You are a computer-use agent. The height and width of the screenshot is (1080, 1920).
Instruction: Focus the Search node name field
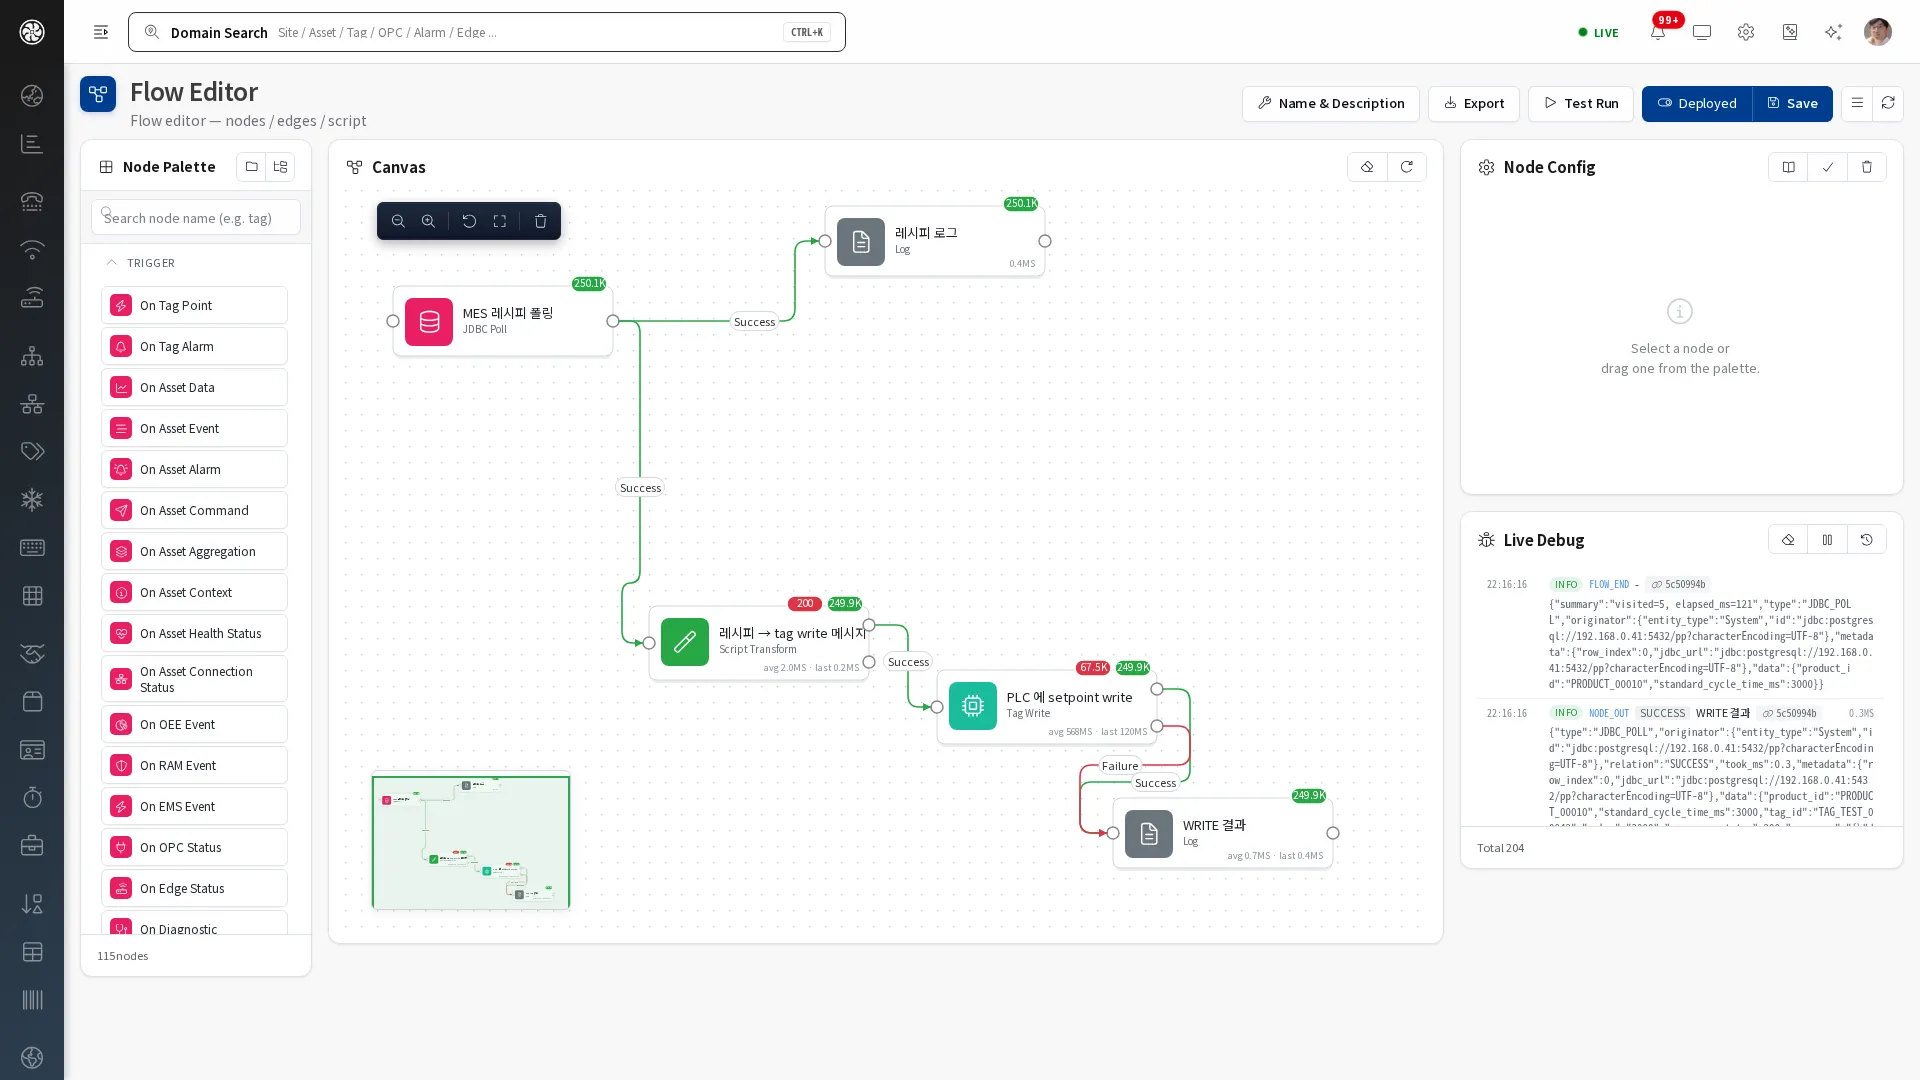(x=196, y=218)
